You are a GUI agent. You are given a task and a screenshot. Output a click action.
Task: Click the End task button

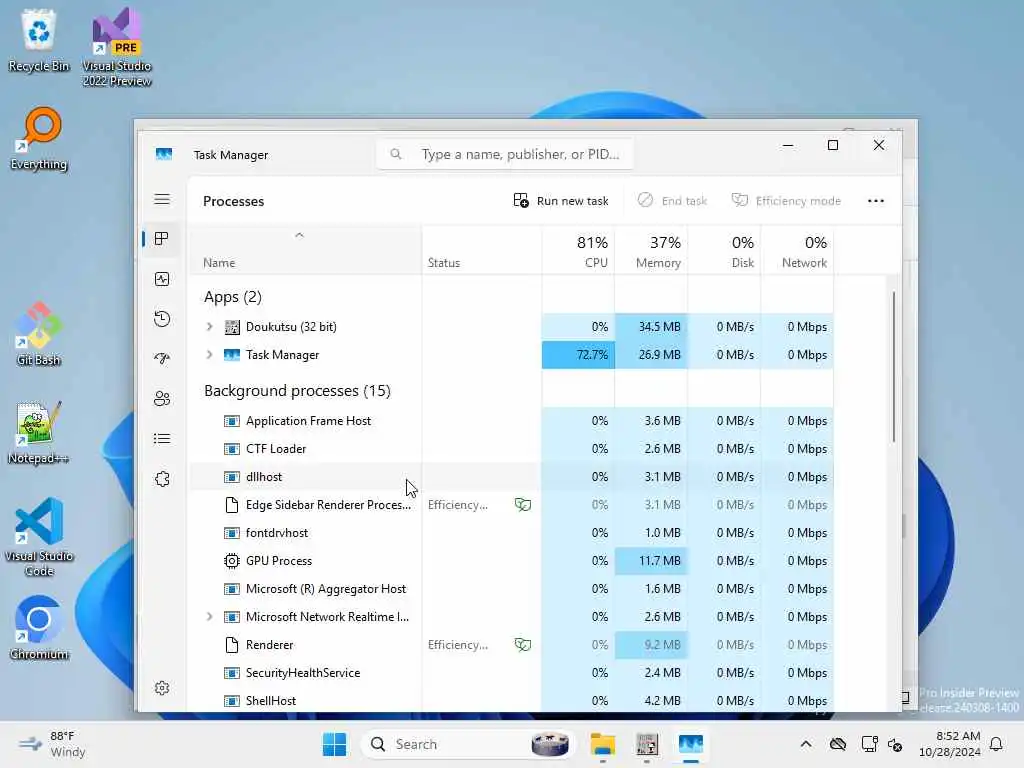click(x=673, y=200)
